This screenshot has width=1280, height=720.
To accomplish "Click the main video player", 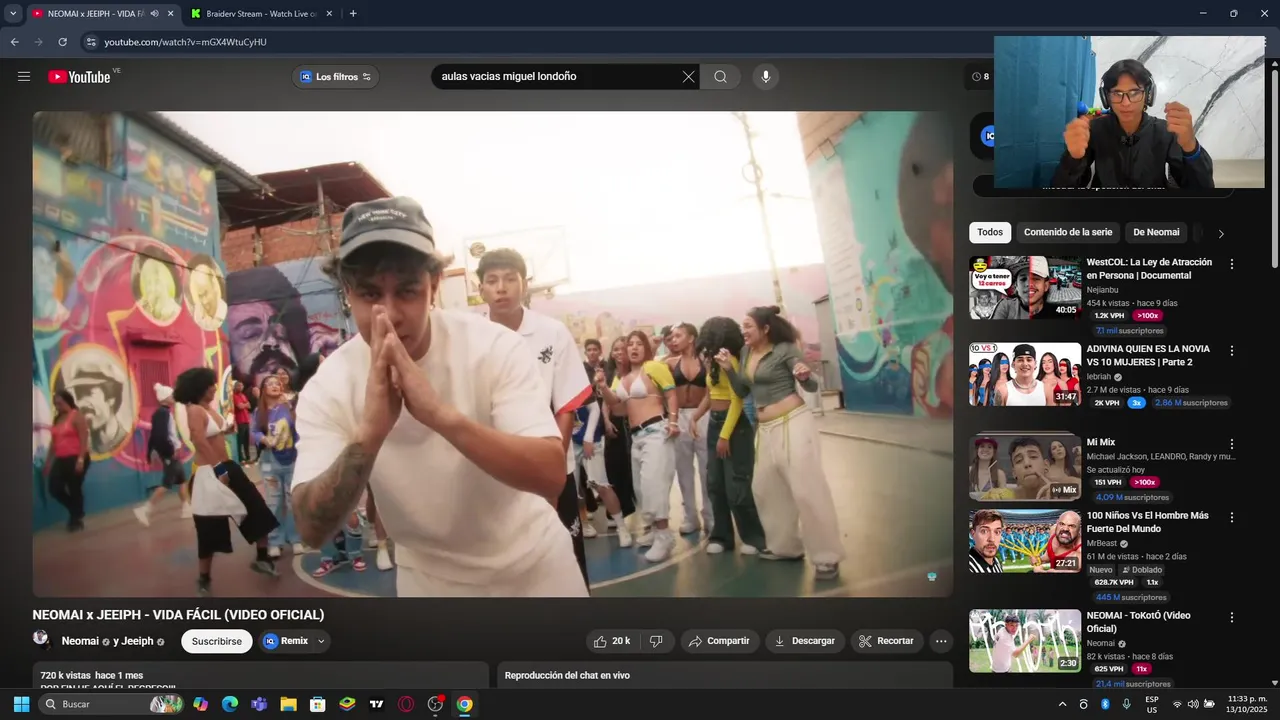I will pos(493,354).
